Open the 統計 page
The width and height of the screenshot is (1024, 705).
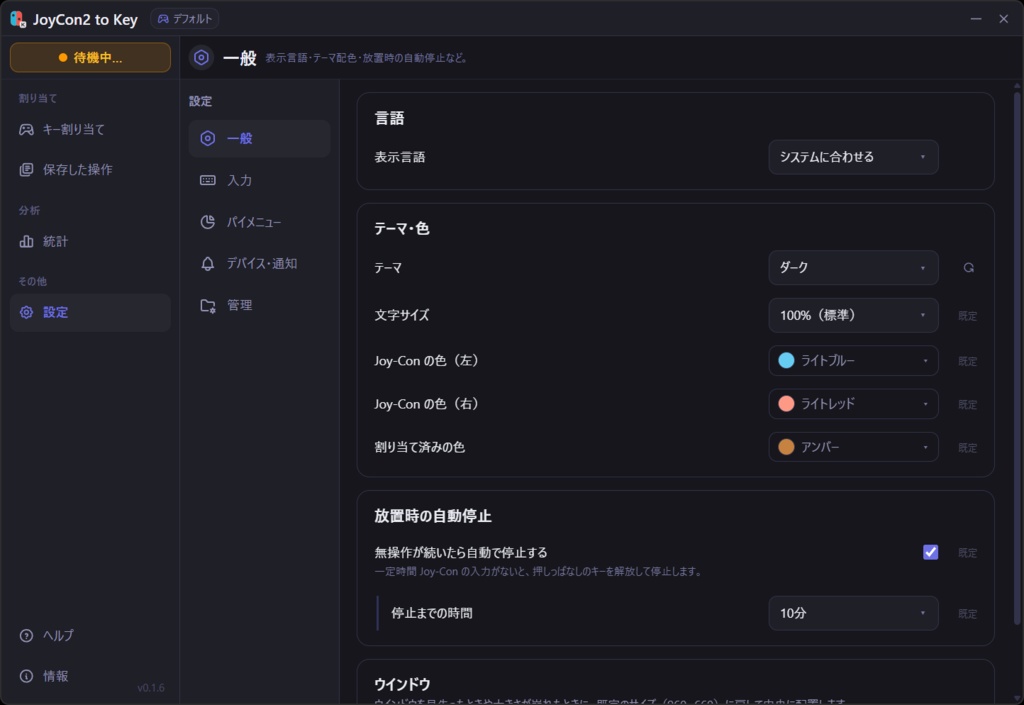(x=90, y=242)
